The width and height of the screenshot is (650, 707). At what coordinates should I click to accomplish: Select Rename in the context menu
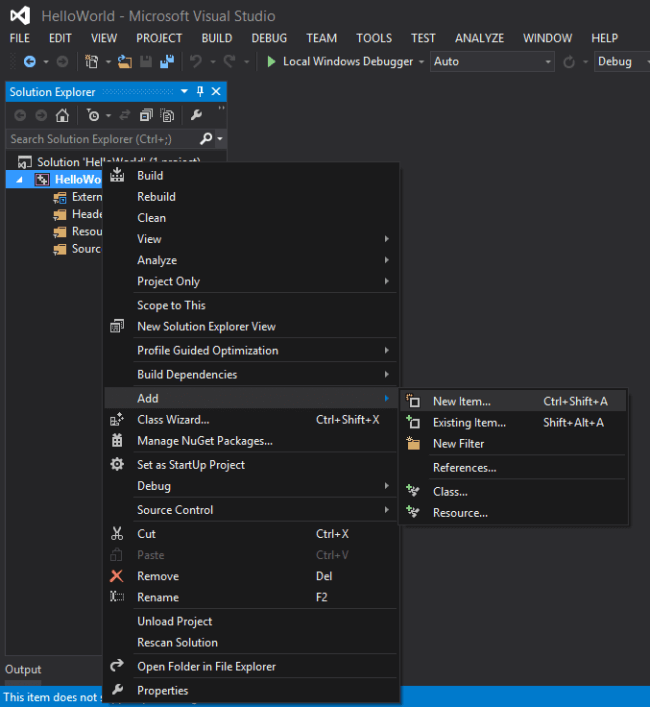point(251,597)
